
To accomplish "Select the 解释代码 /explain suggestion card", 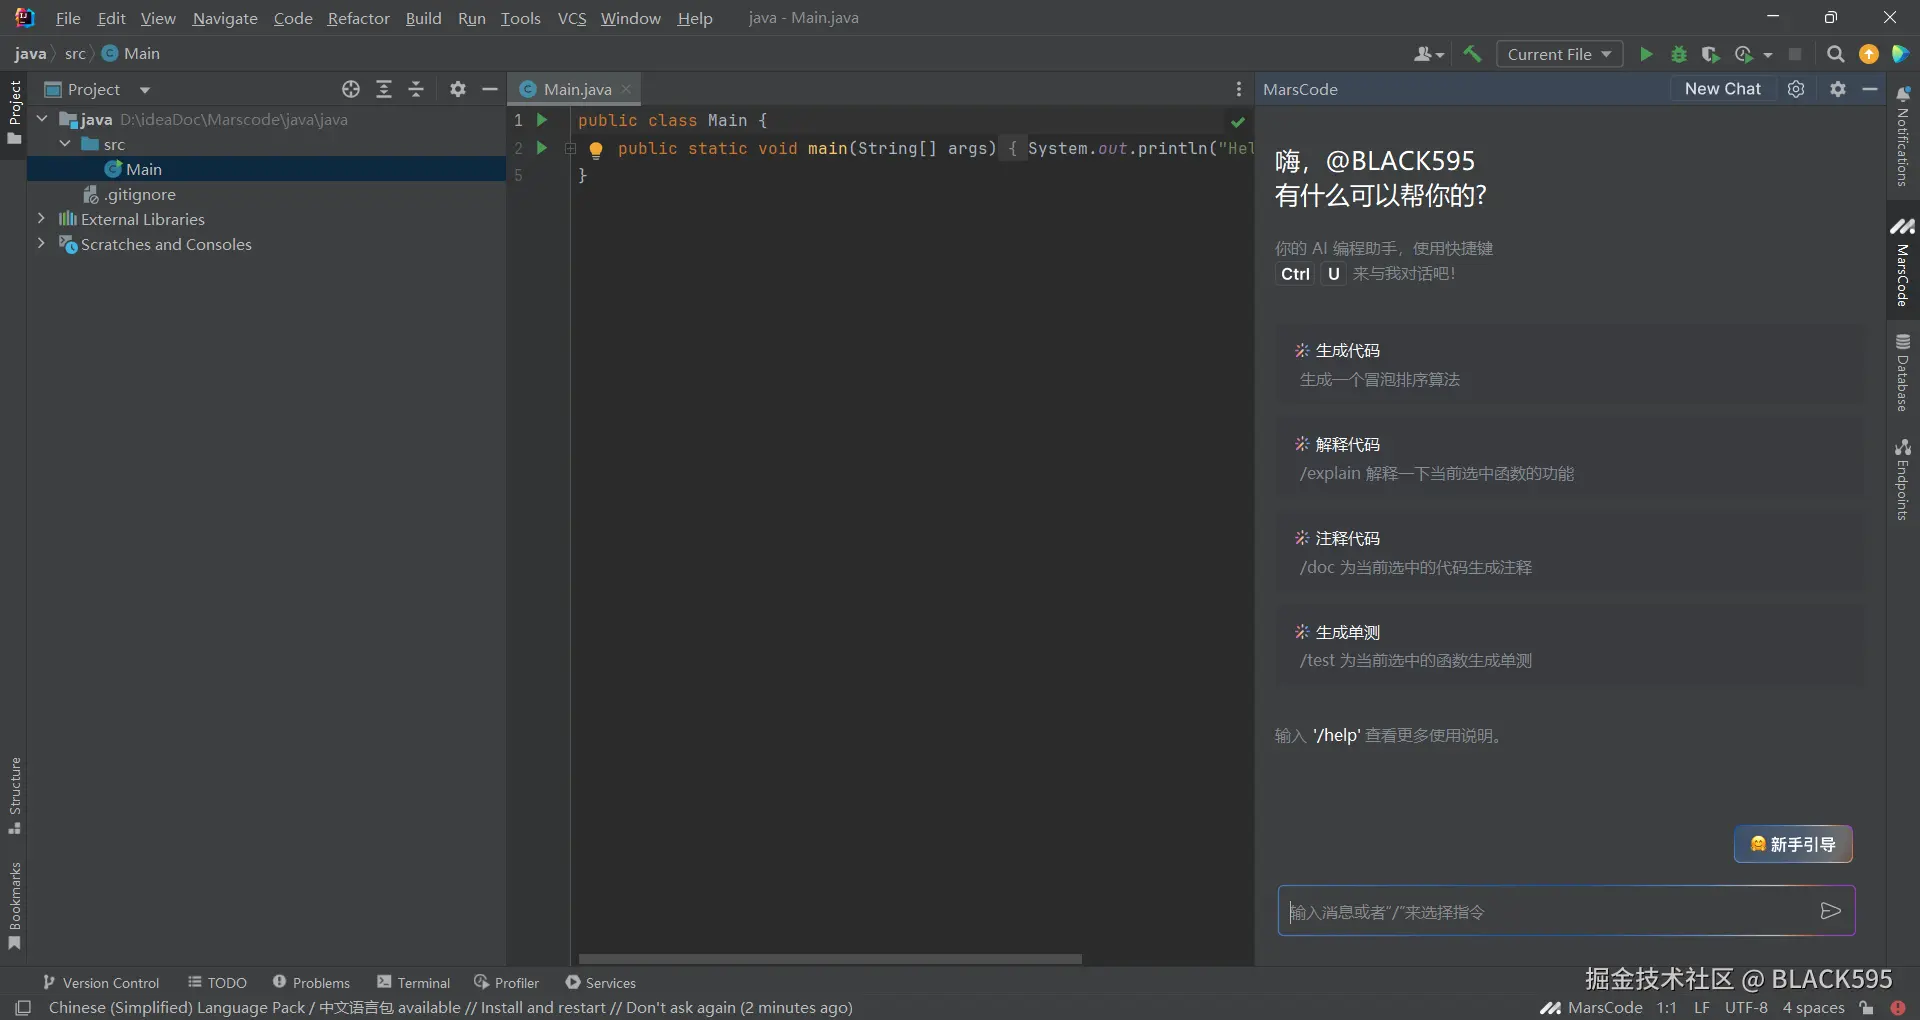I will click(1570, 459).
